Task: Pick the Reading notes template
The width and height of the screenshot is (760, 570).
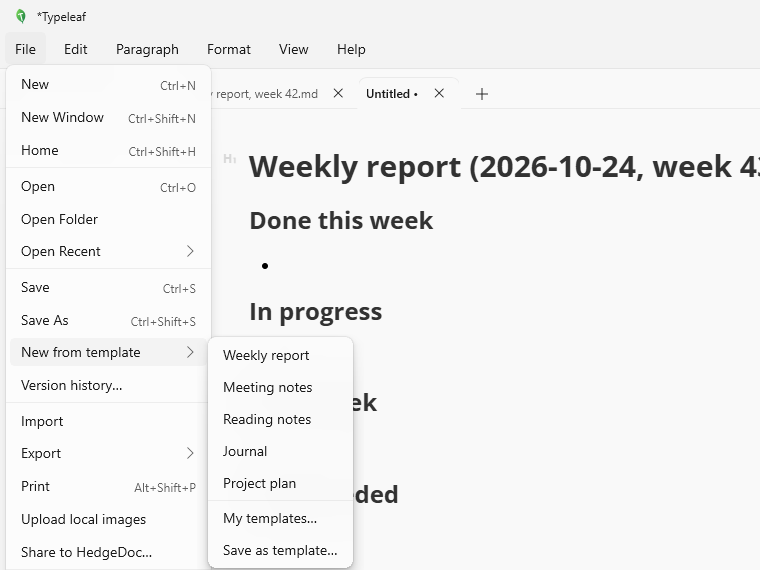Action: 280,419
